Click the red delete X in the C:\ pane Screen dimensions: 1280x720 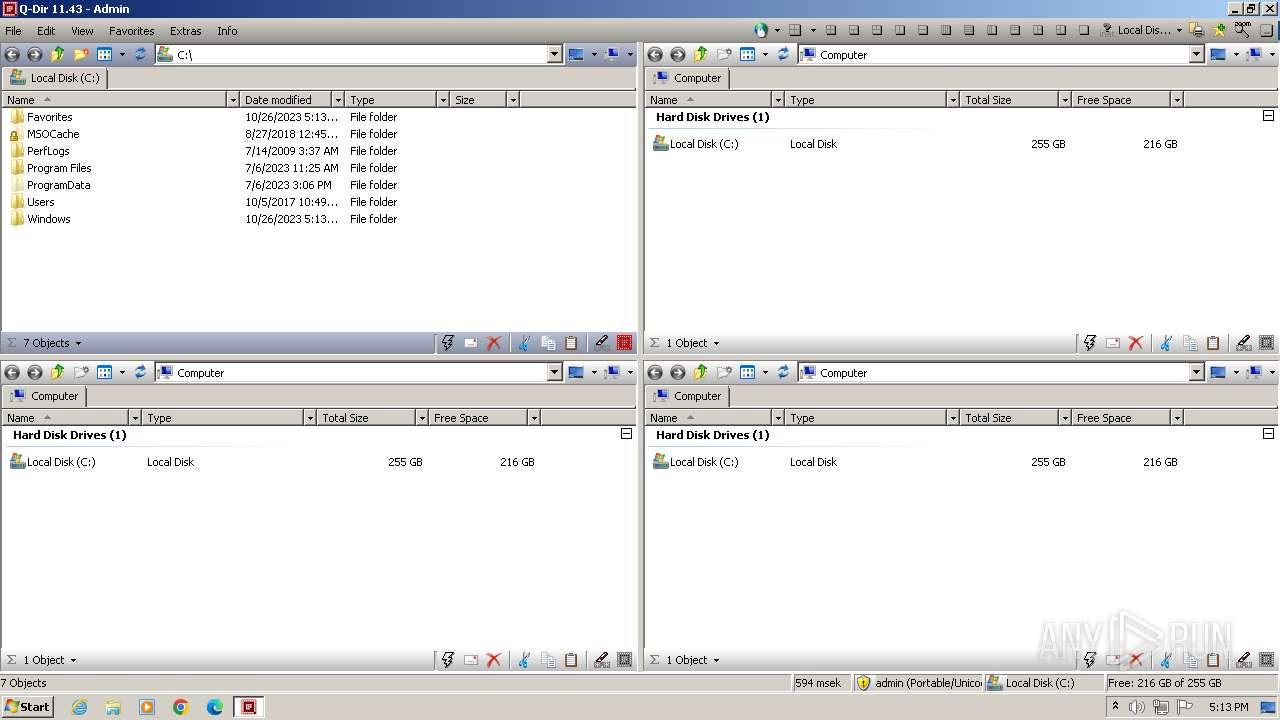tap(494, 343)
